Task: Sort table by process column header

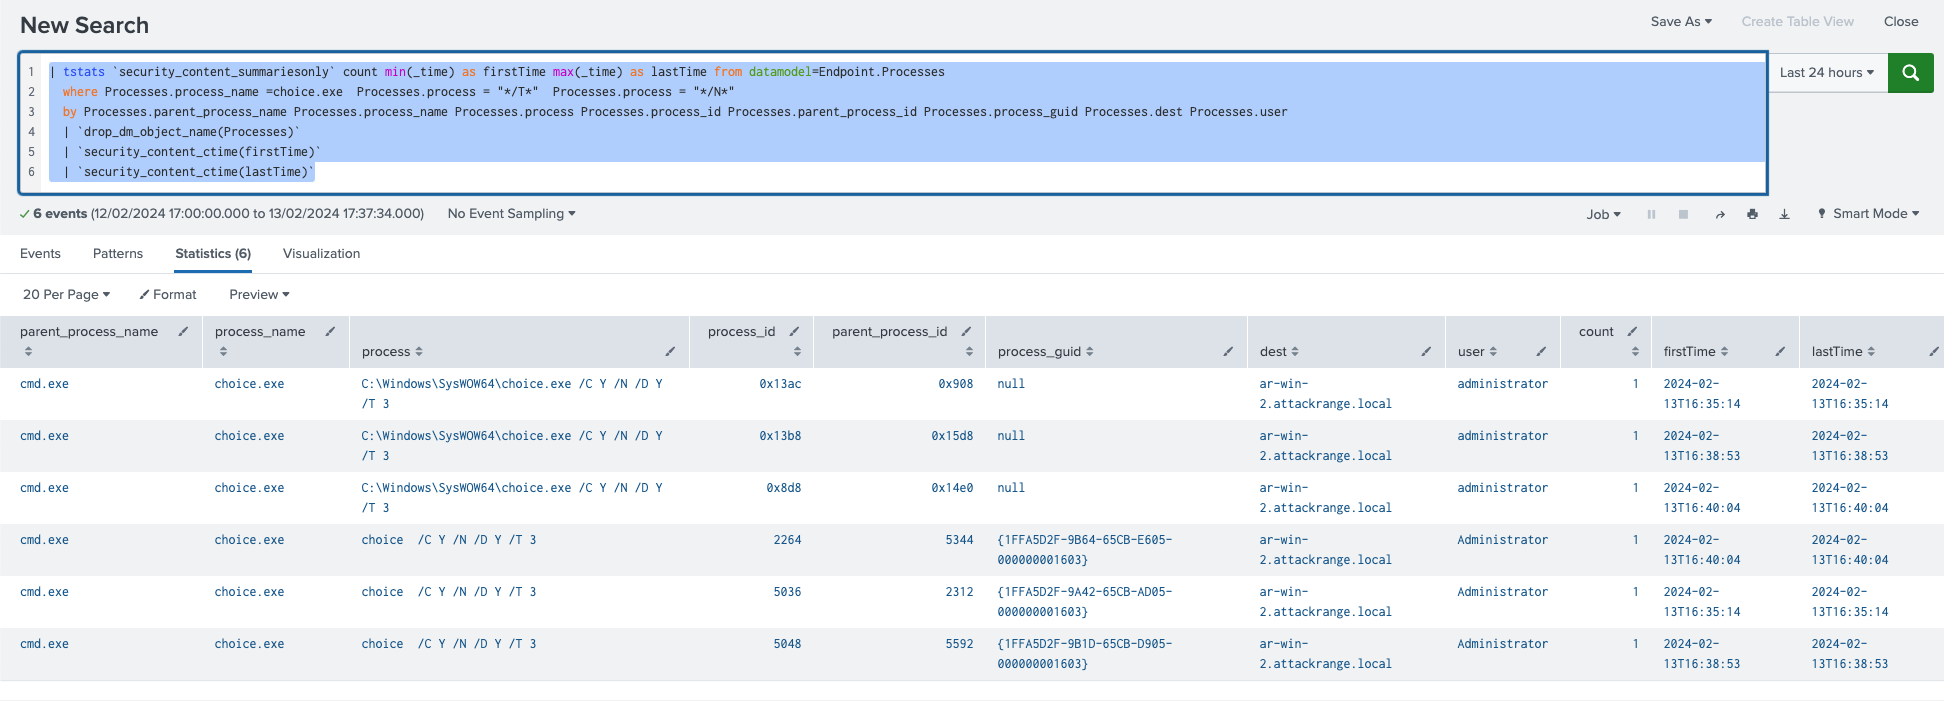Action: coord(392,352)
